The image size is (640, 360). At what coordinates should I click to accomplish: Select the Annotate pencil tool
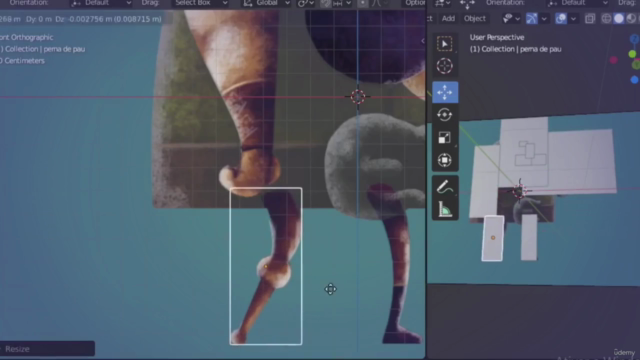(444, 187)
